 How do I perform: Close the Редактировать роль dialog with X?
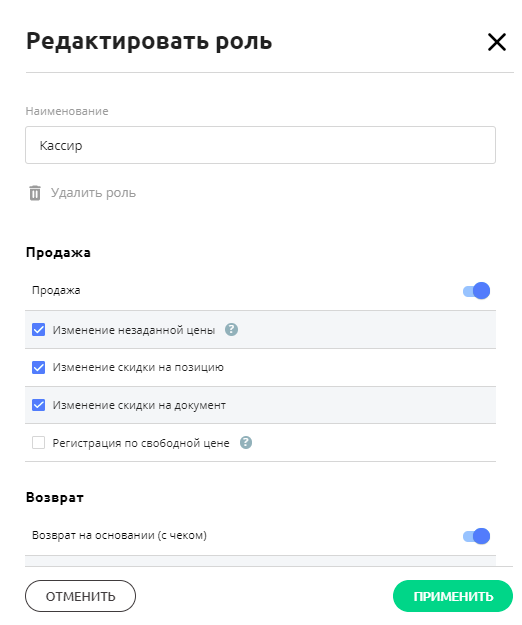coord(496,42)
